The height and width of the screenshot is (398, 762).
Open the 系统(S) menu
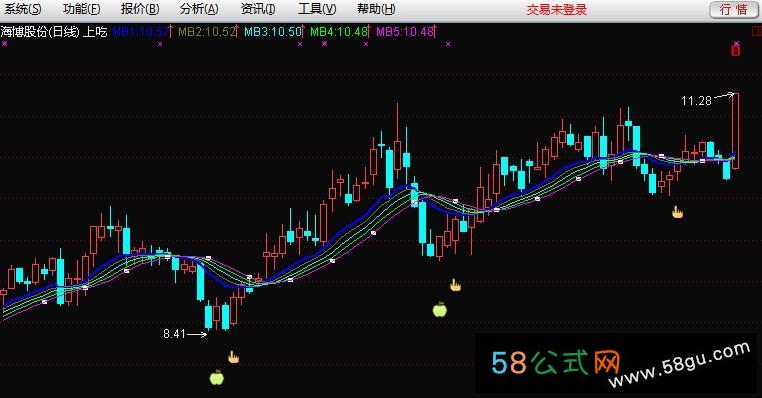click(21, 9)
